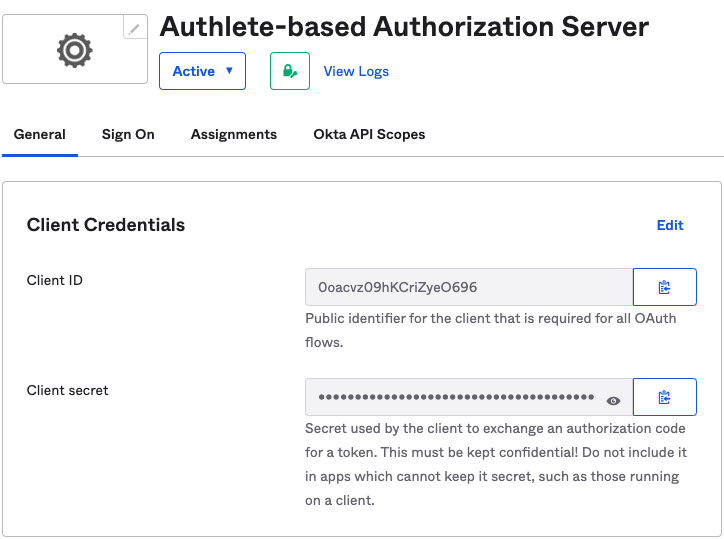
Task: Open the Sign On tab
Action: coord(128,134)
